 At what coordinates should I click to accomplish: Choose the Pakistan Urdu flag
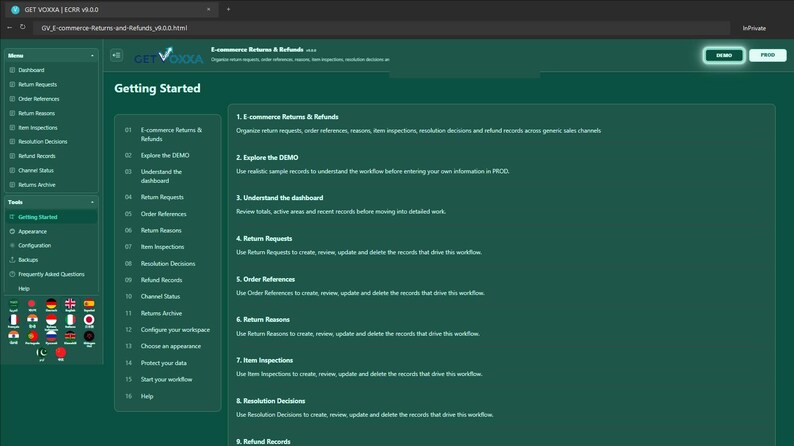coord(42,353)
